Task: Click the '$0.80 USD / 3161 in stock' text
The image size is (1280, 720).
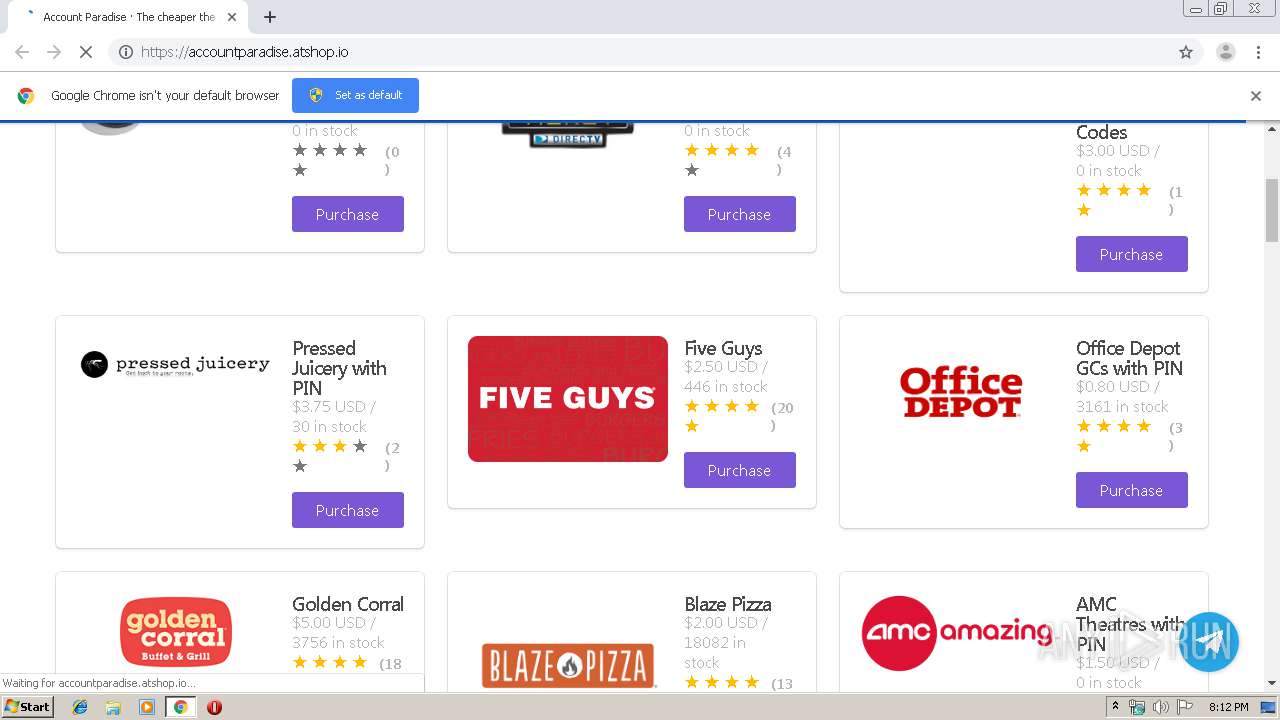Action: point(1122,397)
